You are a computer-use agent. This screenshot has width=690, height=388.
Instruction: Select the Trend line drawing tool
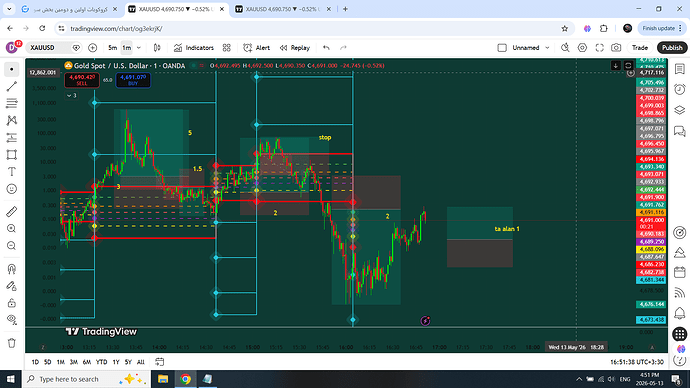(11, 87)
